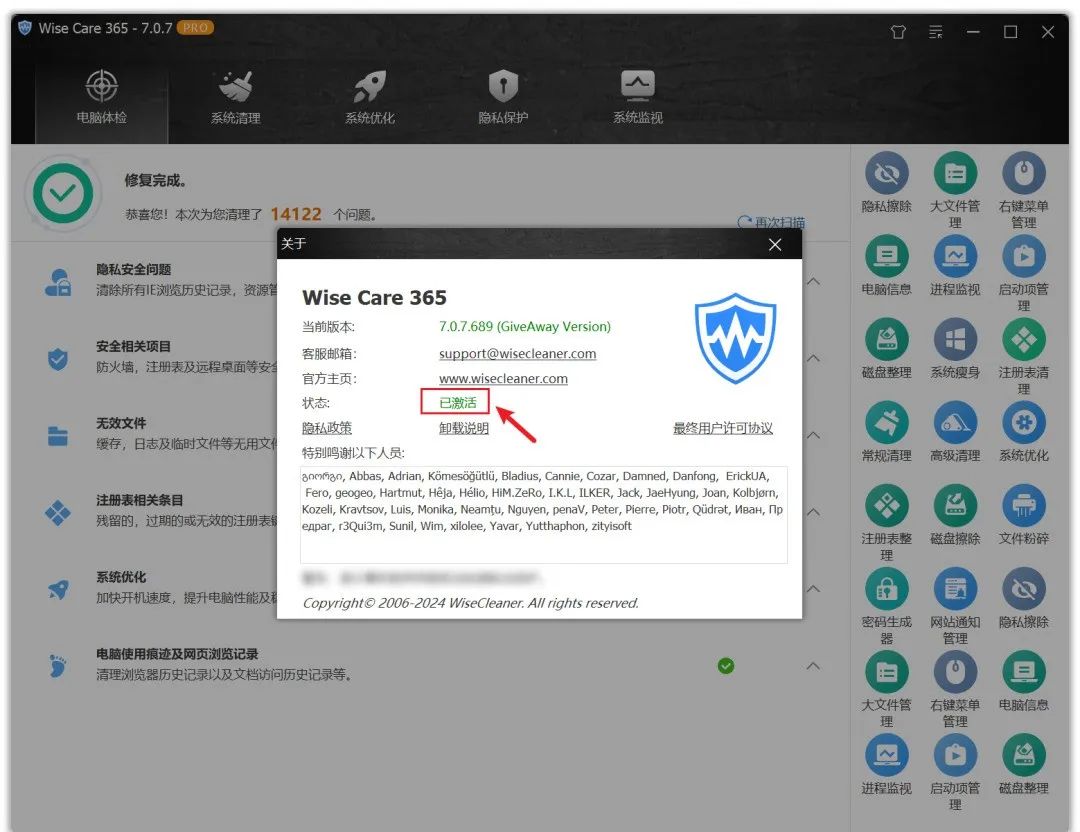Switch to 系统清理 tab

point(236,97)
